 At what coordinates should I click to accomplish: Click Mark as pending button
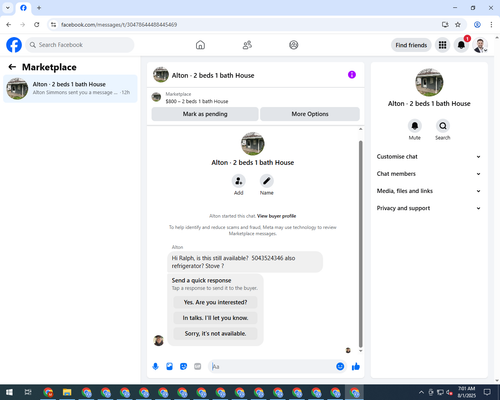(205, 114)
